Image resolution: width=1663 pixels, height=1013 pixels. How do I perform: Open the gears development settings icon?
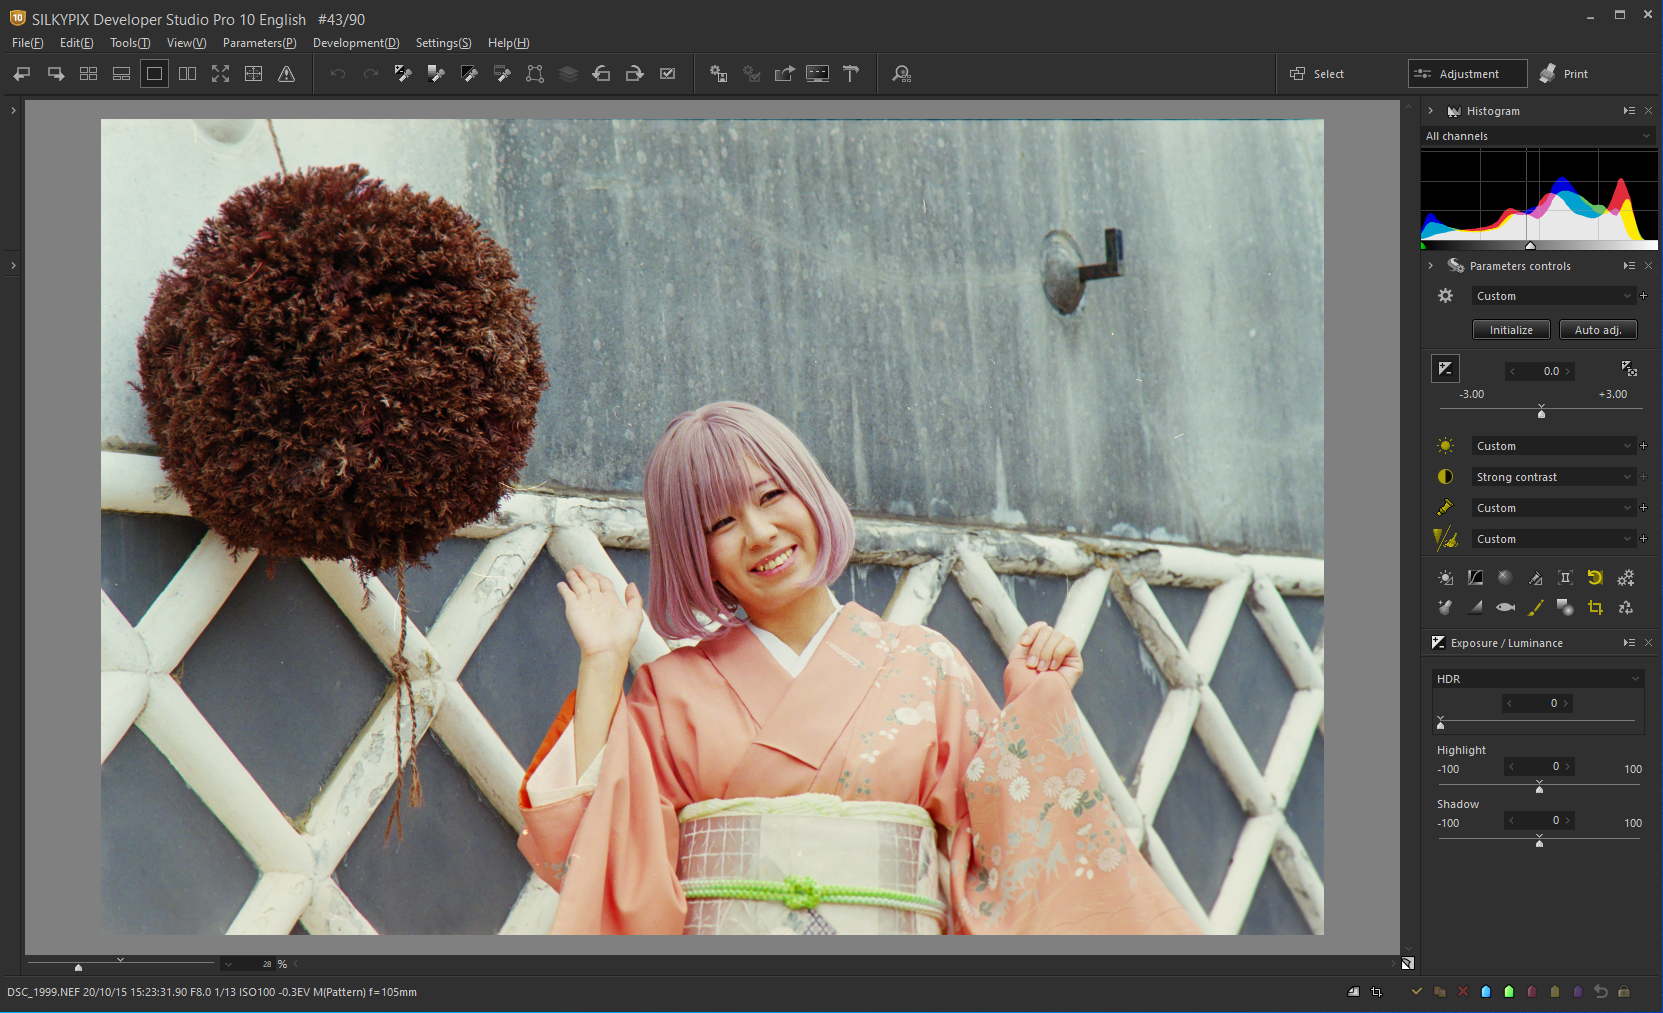point(1626,578)
